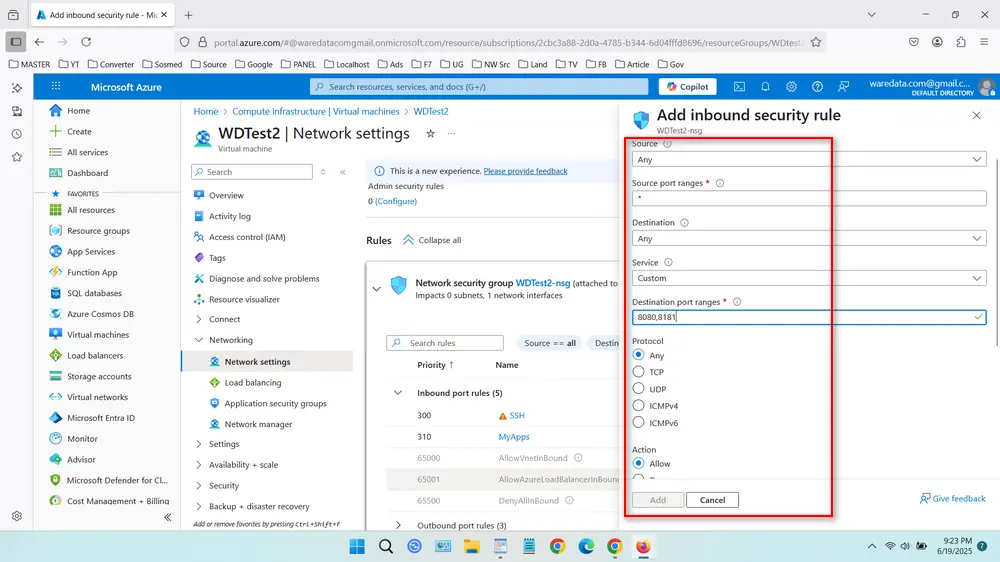Open MyApps rule link
The width and height of the screenshot is (1000, 562).
coord(514,437)
